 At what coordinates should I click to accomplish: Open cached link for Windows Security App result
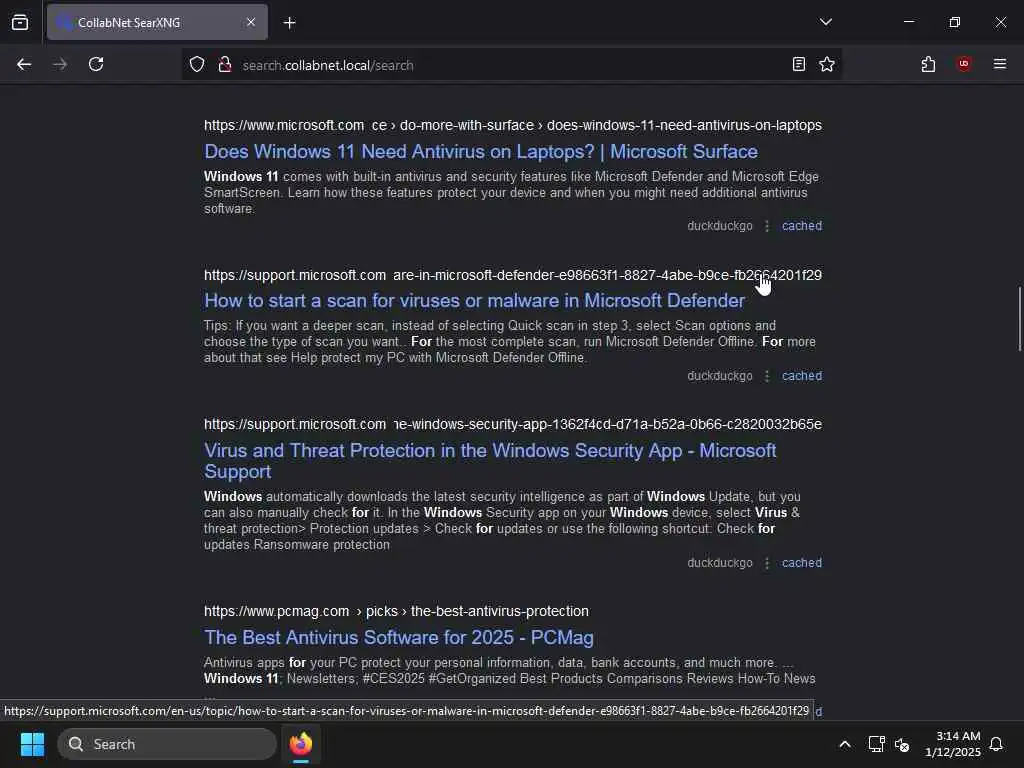point(802,563)
